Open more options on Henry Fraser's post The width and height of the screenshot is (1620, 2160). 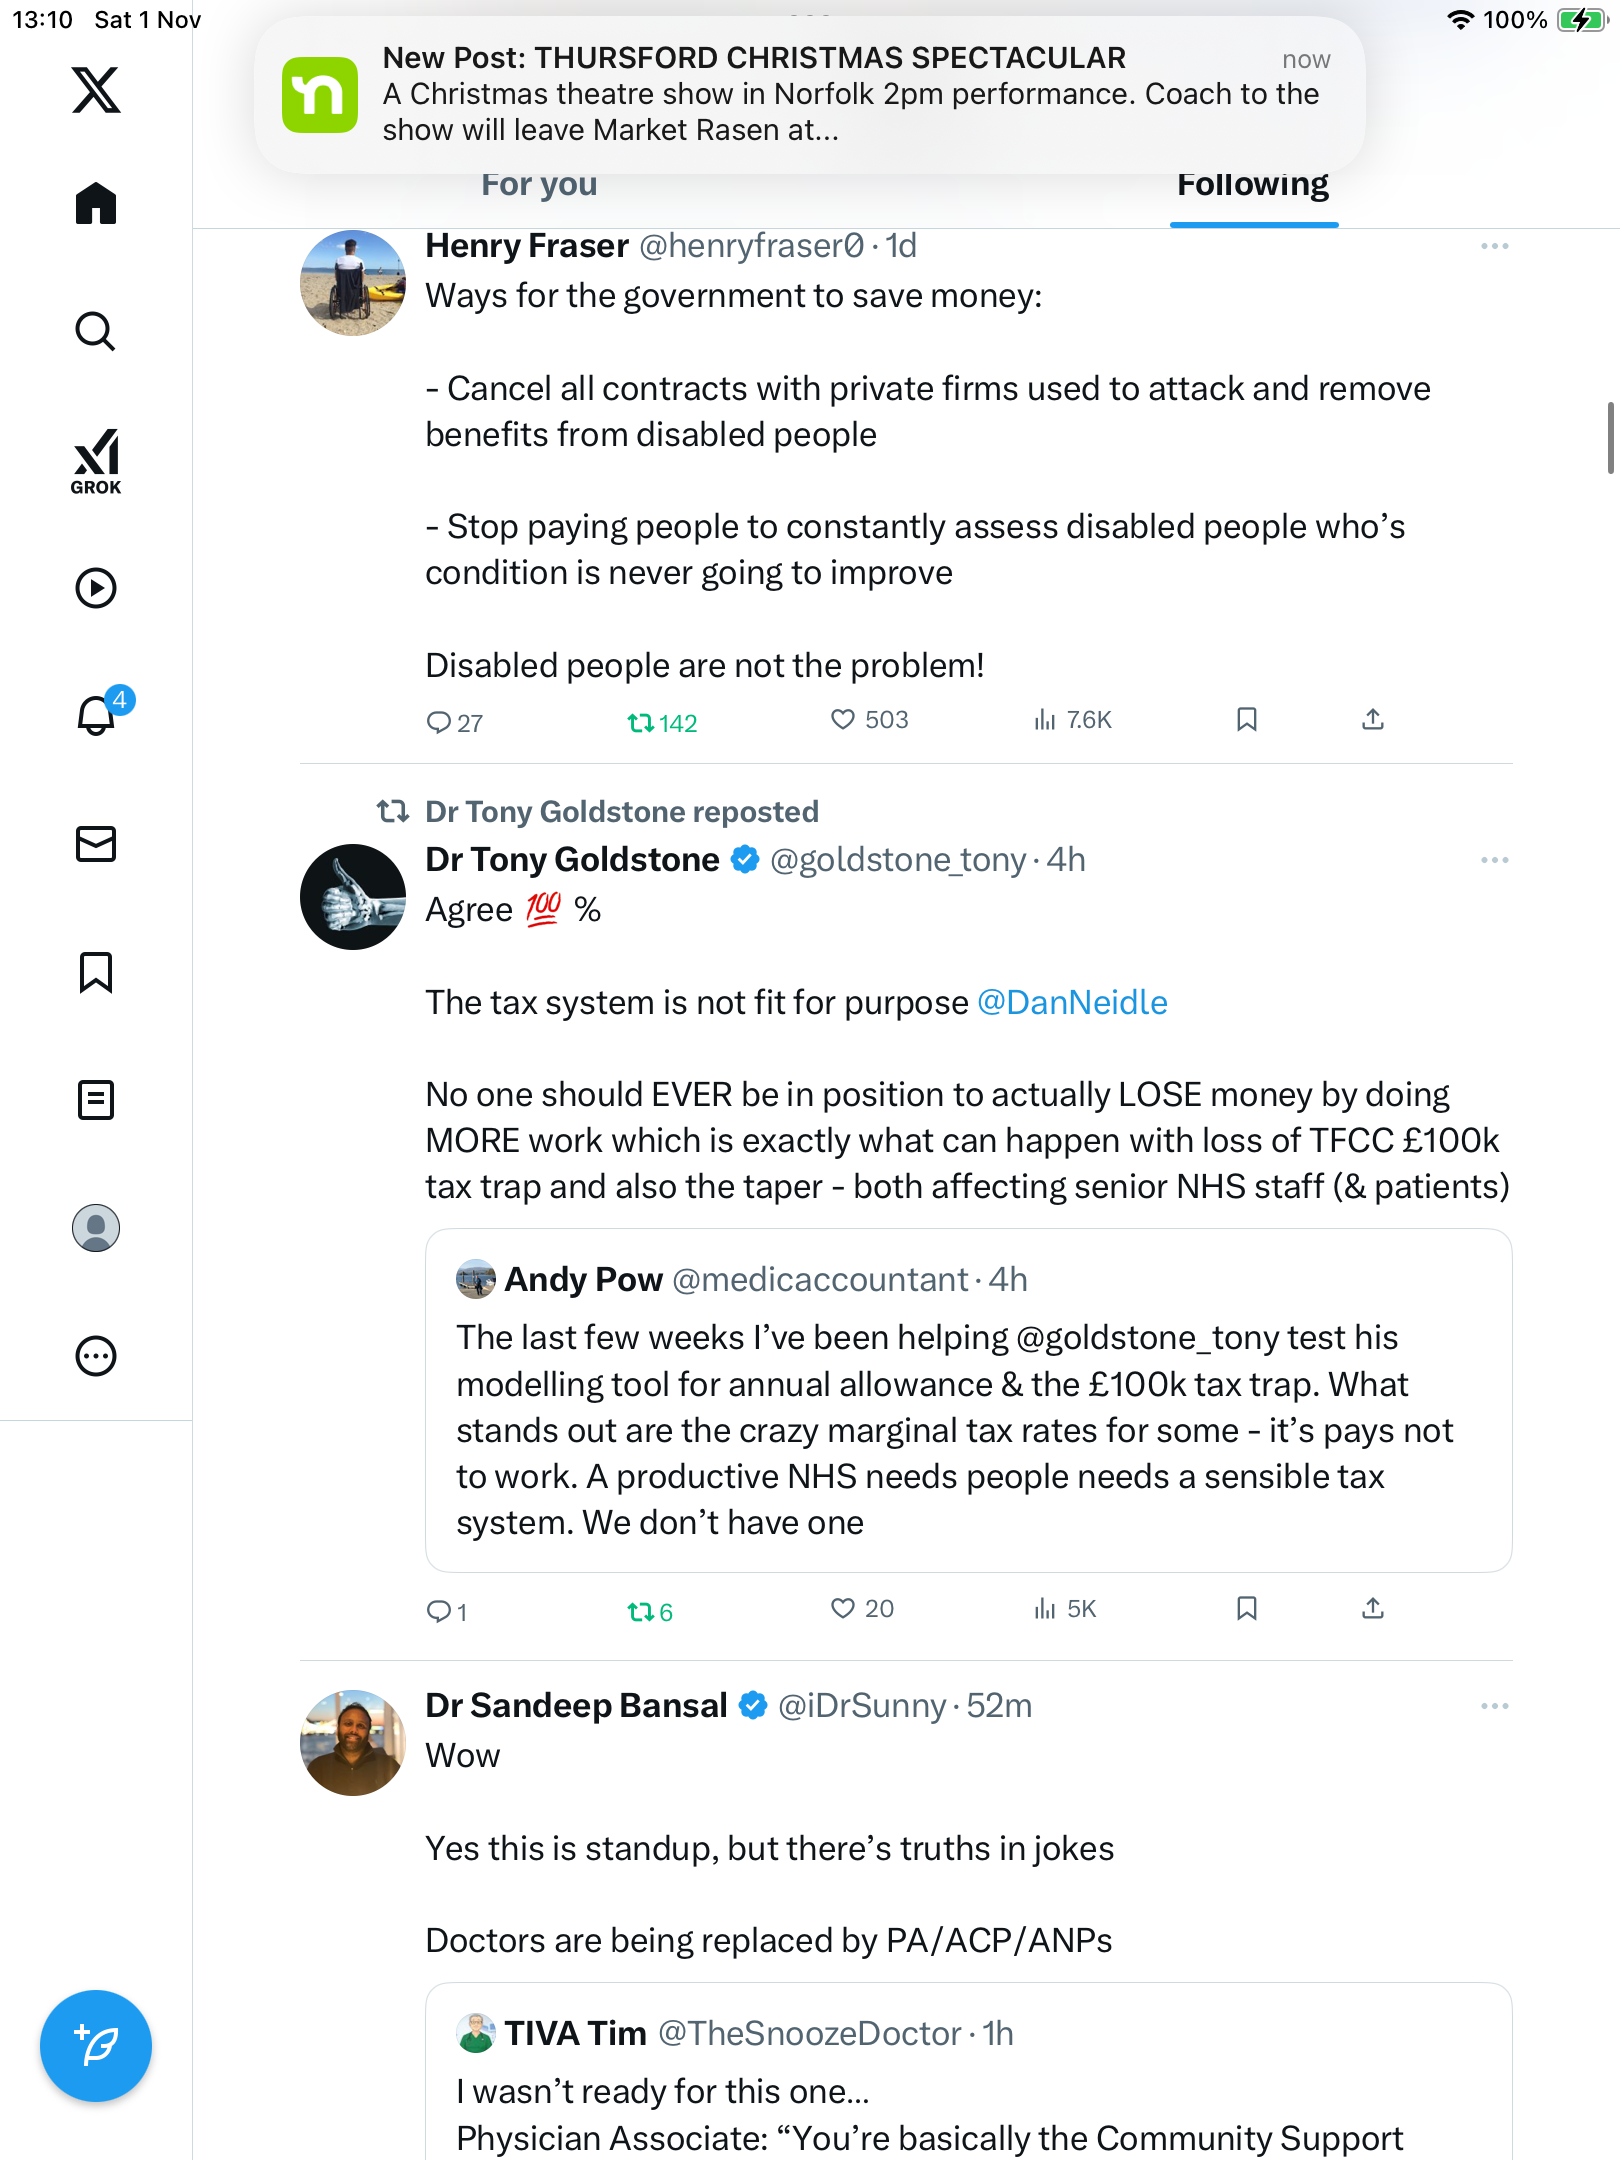click(1494, 246)
